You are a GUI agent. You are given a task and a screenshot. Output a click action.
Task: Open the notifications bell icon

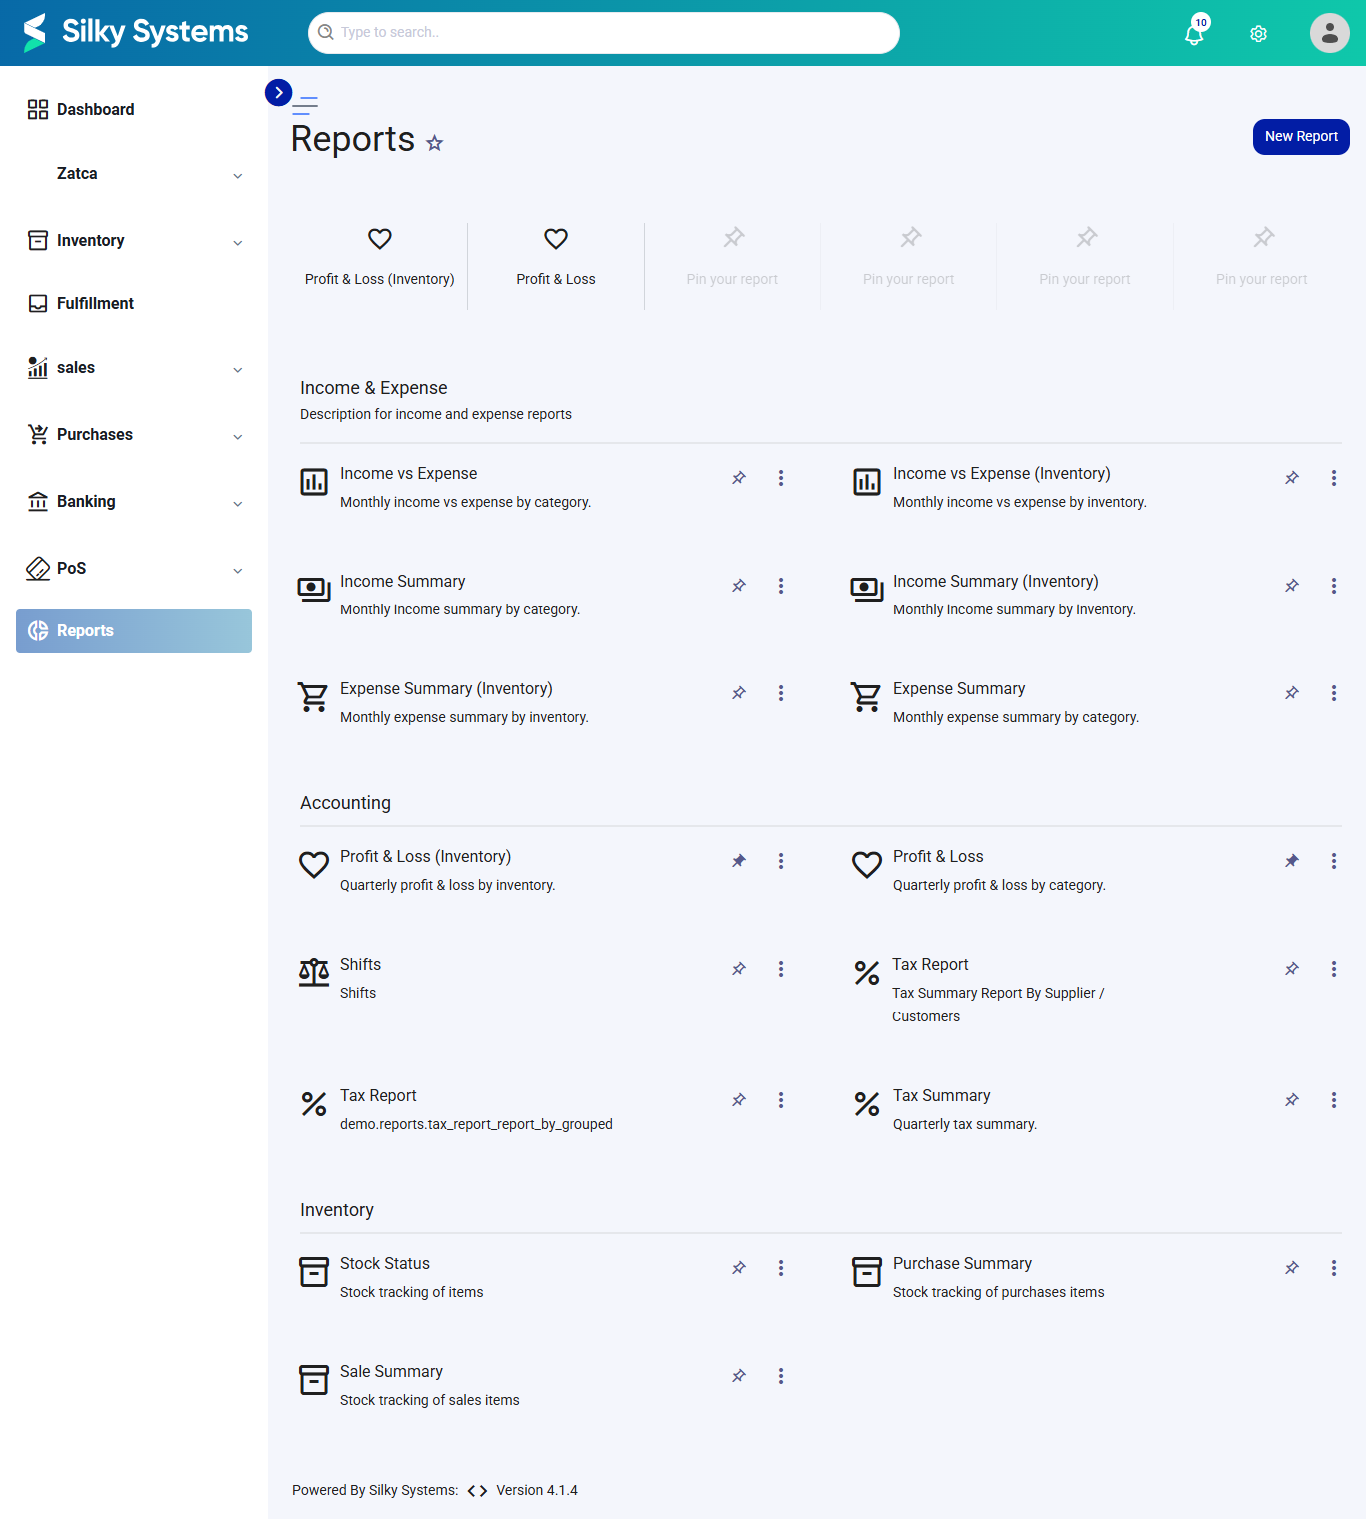tap(1193, 34)
